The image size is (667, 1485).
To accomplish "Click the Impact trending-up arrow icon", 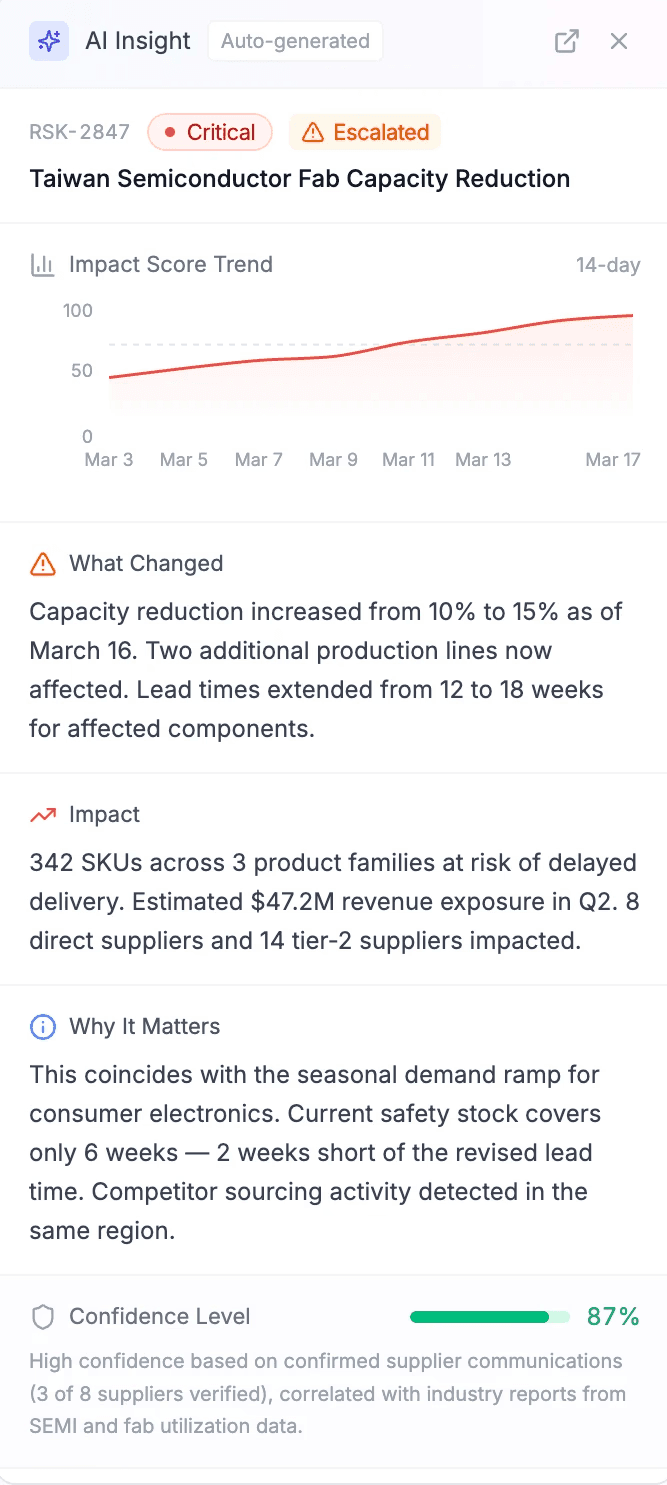I will click(43, 815).
